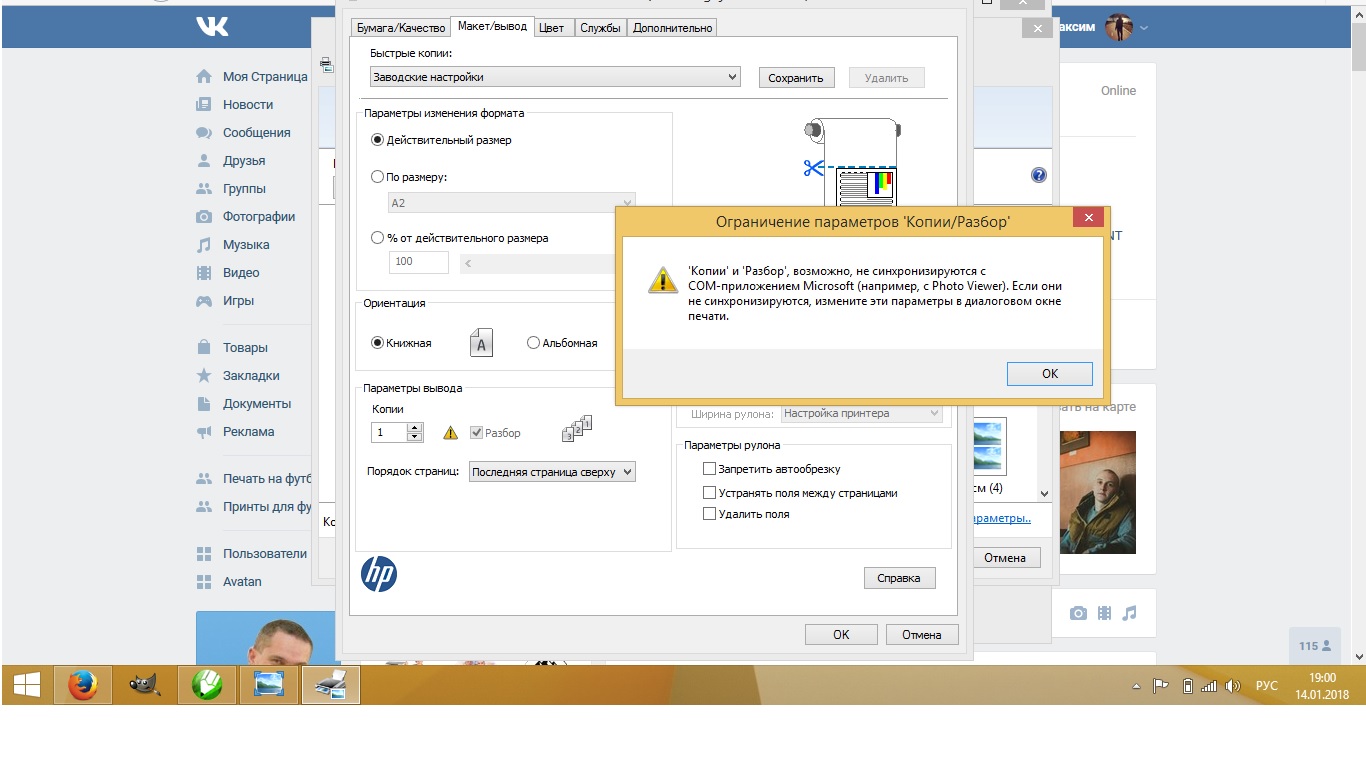Open the Цвет tab

(551, 28)
